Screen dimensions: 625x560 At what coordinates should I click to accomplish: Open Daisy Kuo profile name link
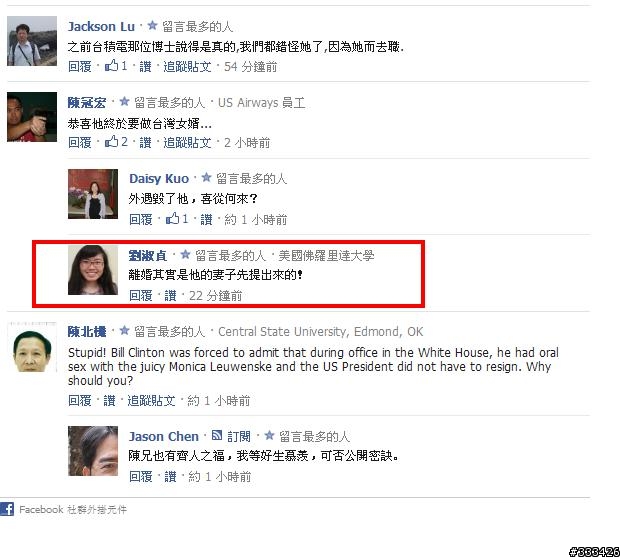click(159, 179)
